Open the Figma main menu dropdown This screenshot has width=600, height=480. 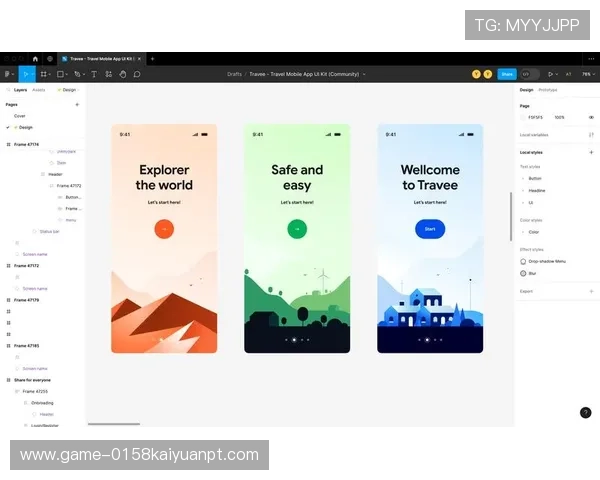click(x=8, y=74)
